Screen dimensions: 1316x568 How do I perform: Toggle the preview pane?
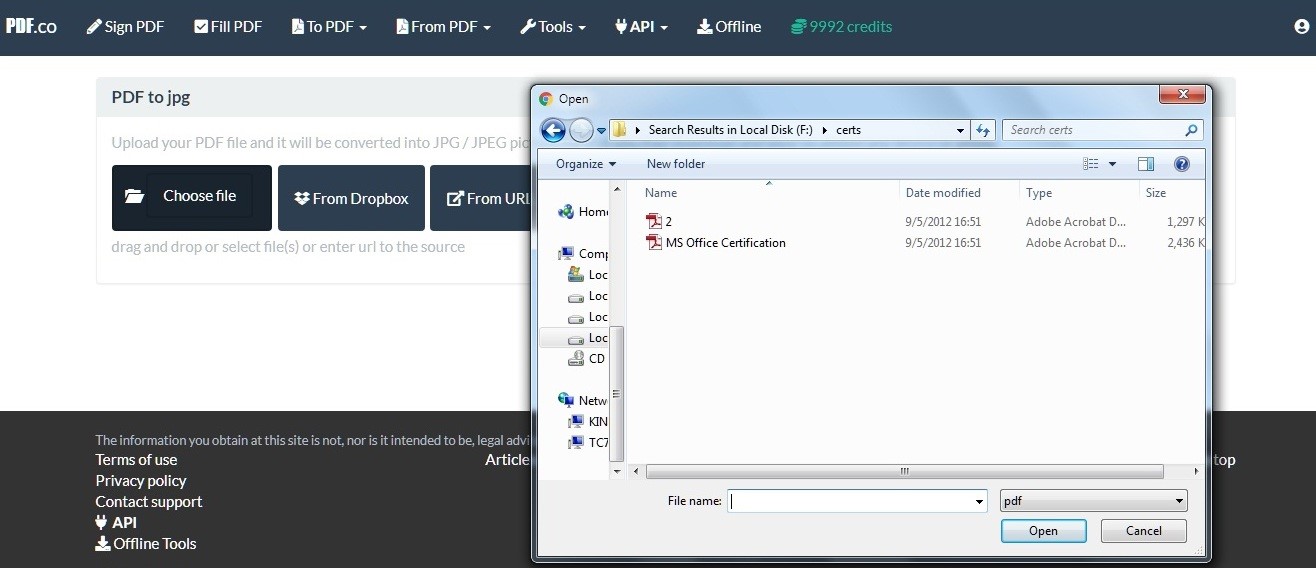1146,164
